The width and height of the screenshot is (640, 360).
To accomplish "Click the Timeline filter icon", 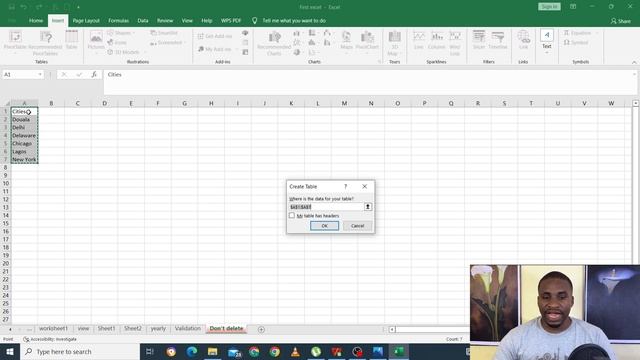I will (x=498, y=40).
